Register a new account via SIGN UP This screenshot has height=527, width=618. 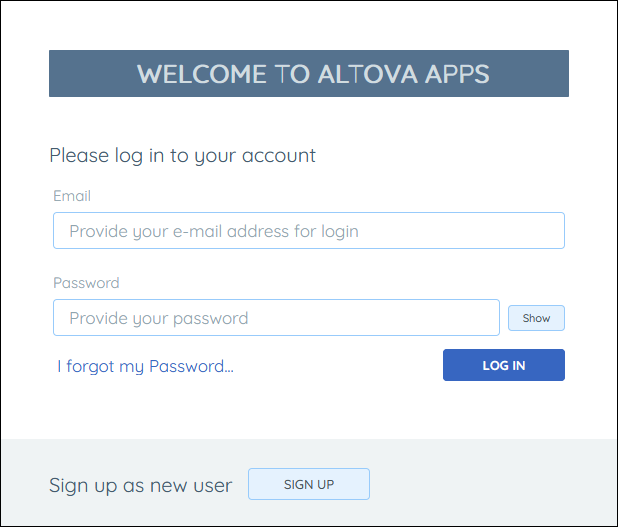[x=309, y=484]
